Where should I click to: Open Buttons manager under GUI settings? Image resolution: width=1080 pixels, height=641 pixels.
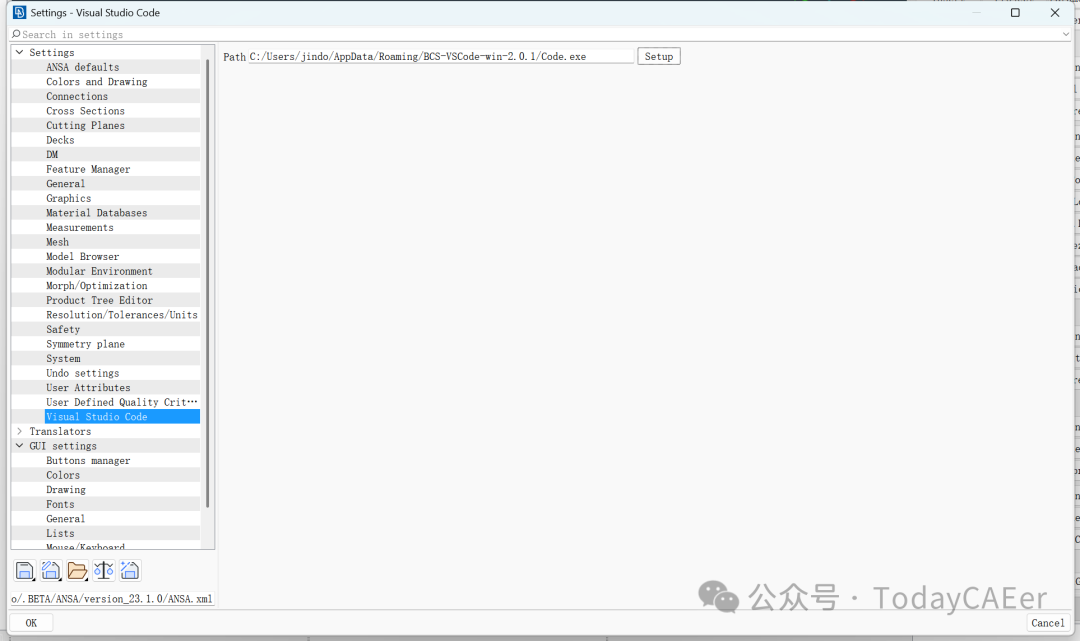[x=88, y=461]
